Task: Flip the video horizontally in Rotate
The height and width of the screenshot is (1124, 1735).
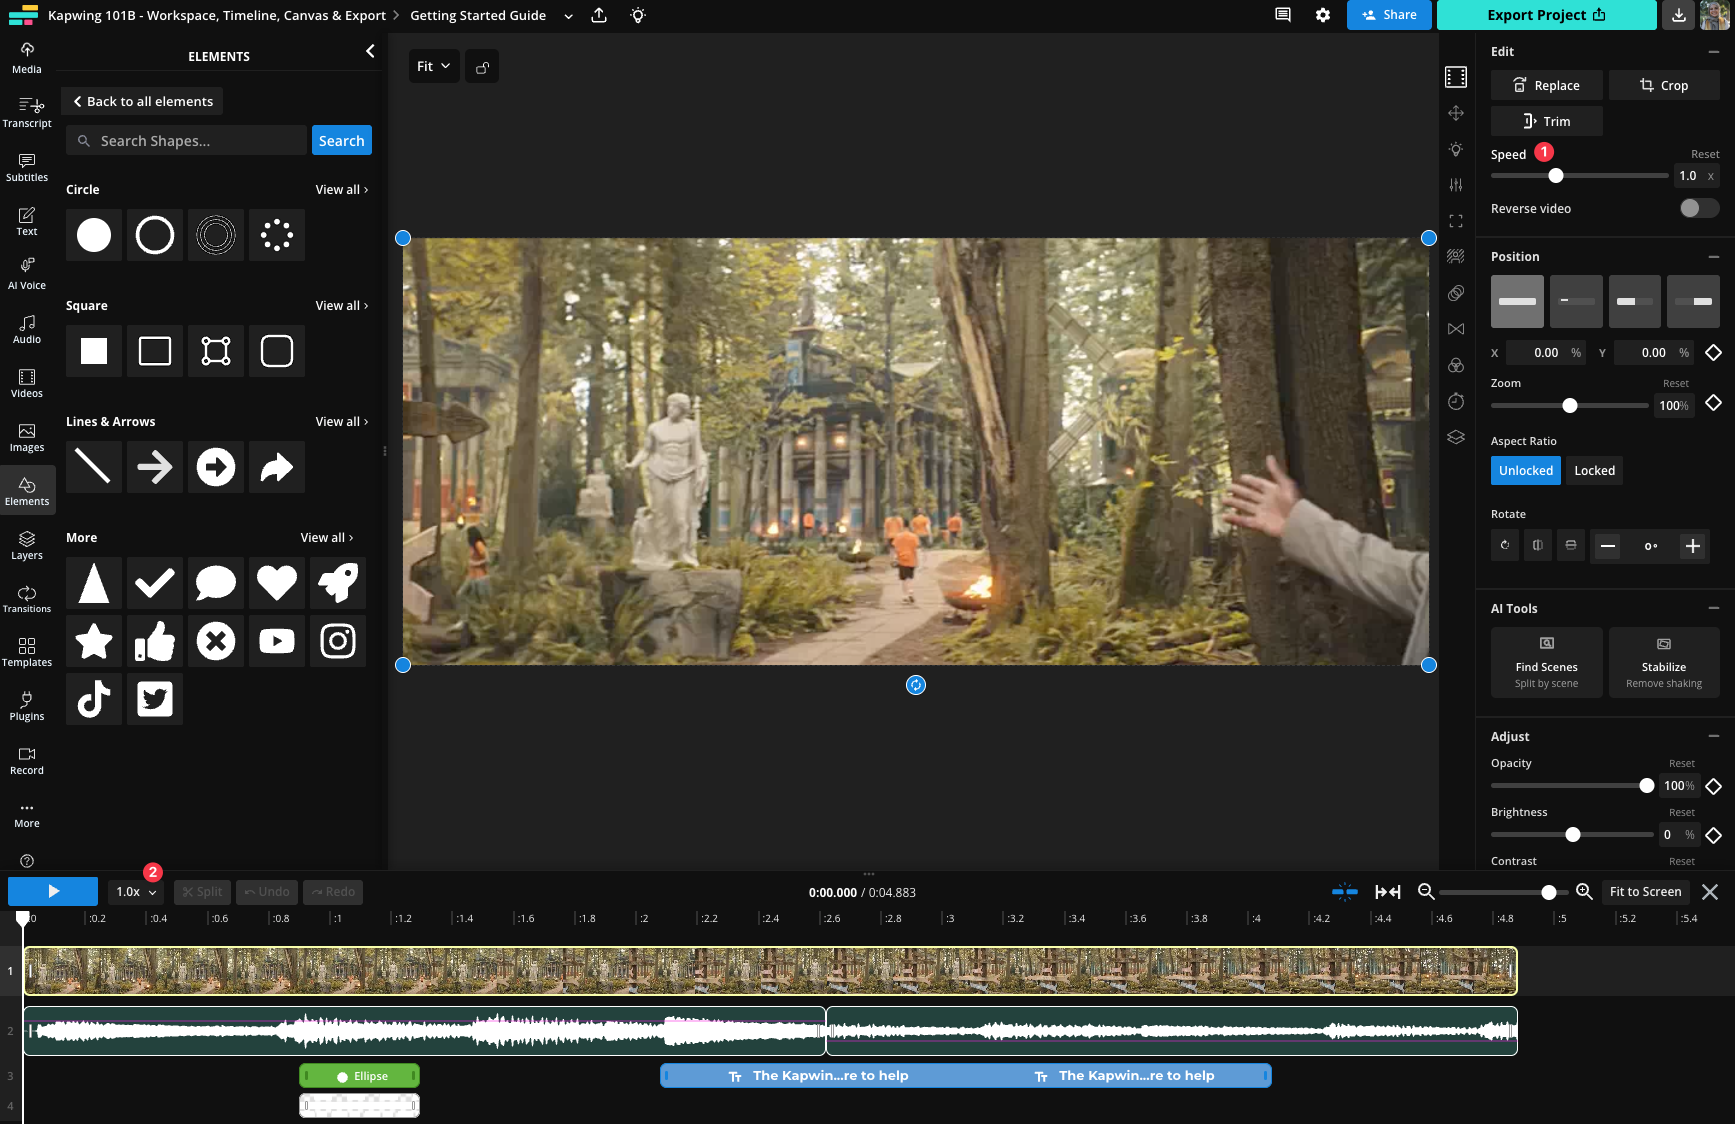Action: 1538,546
